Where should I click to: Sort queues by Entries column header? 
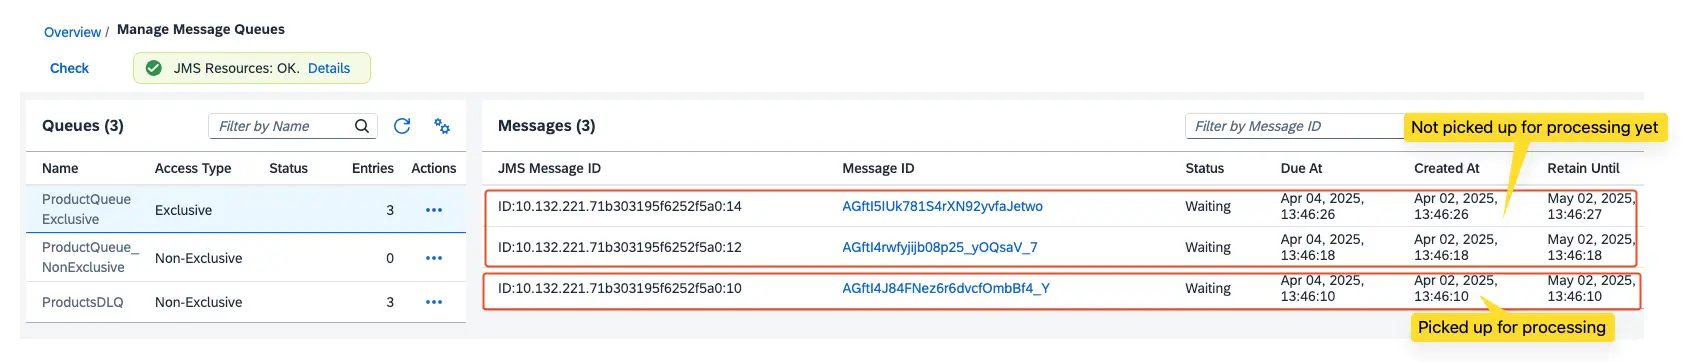pos(373,168)
